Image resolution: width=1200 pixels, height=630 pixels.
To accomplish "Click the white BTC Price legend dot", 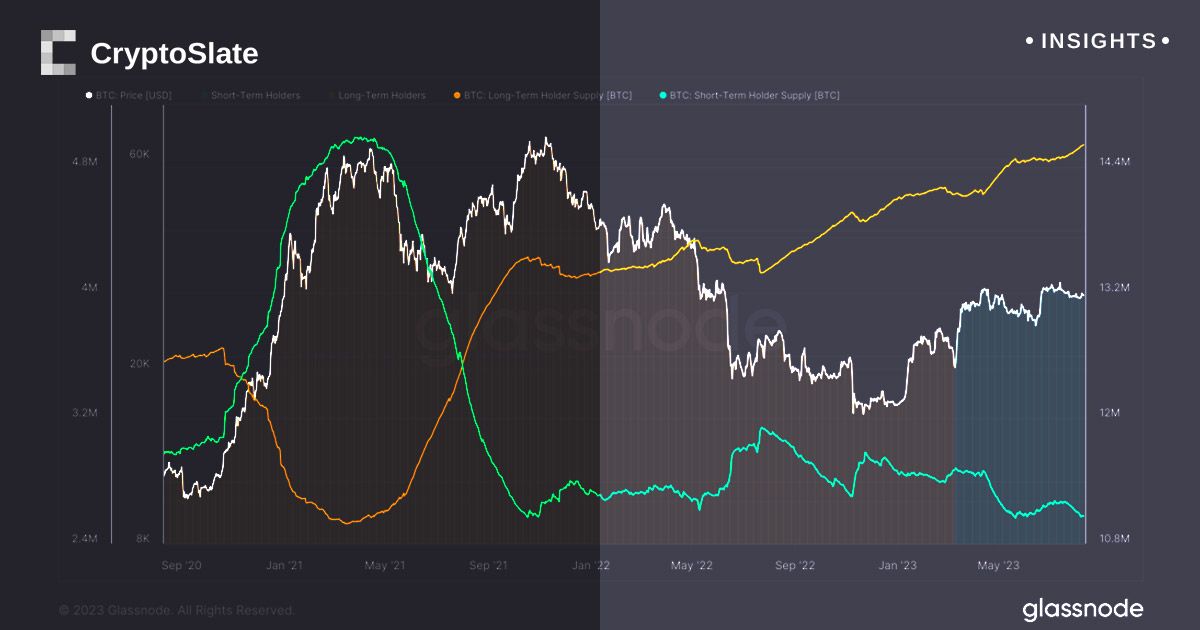I will 89,96.
